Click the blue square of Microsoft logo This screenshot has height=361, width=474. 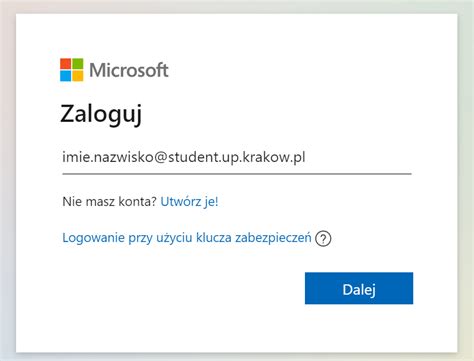(x=66, y=76)
